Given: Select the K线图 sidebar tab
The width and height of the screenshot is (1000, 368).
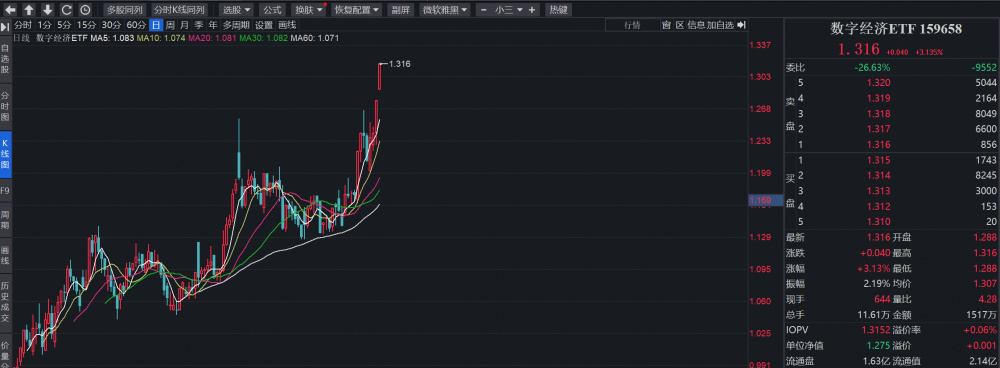Looking at the screenshot, I should [5, 154].
